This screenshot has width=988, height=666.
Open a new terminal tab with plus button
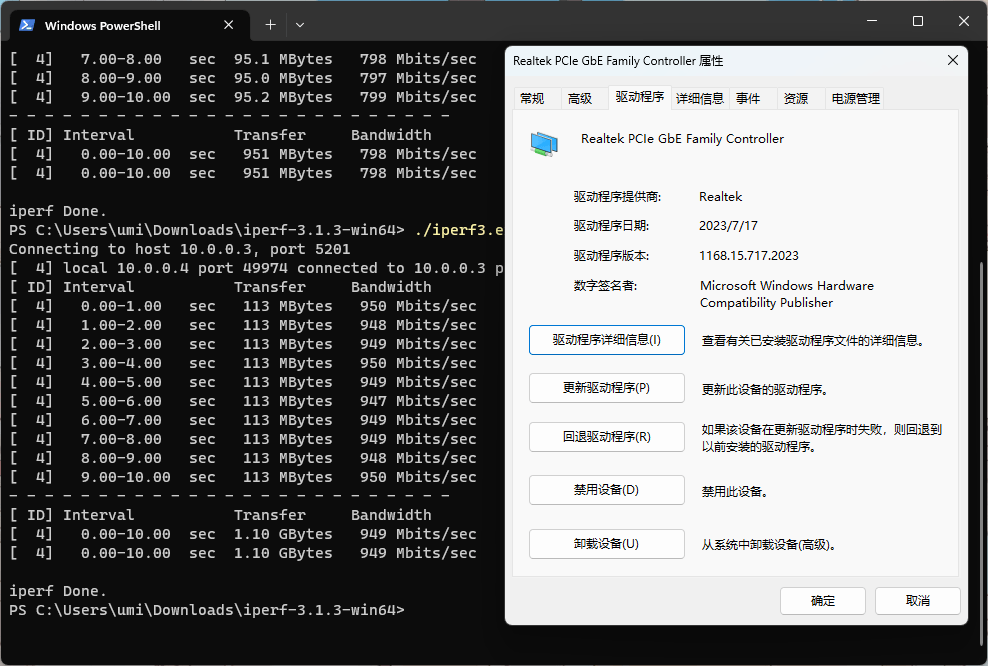pos(270,24)
